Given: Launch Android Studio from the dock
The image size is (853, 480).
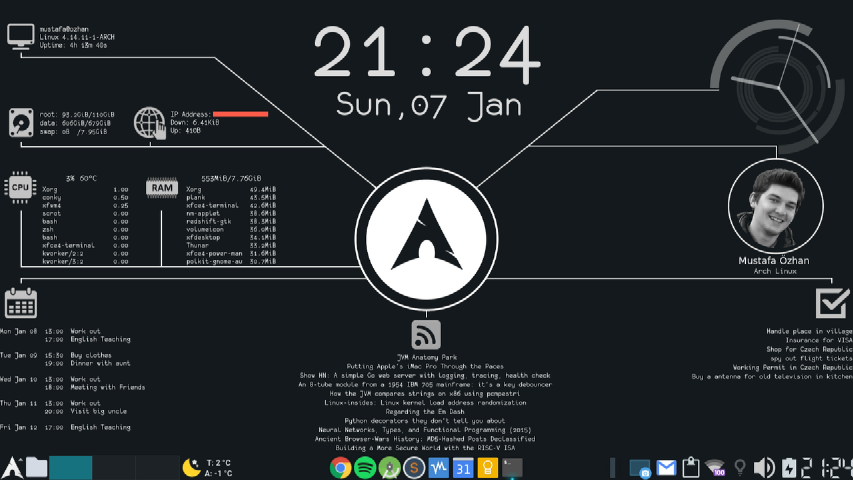Looking at the screenshot, I should coord(389,467).
